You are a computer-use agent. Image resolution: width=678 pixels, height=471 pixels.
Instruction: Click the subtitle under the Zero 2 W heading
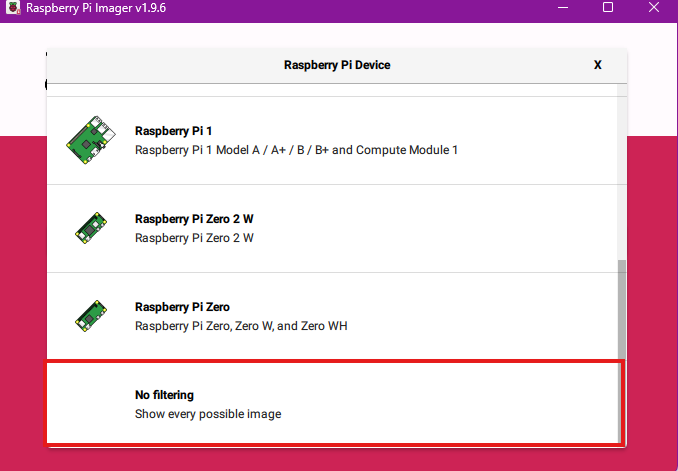[x=194, y=238]
